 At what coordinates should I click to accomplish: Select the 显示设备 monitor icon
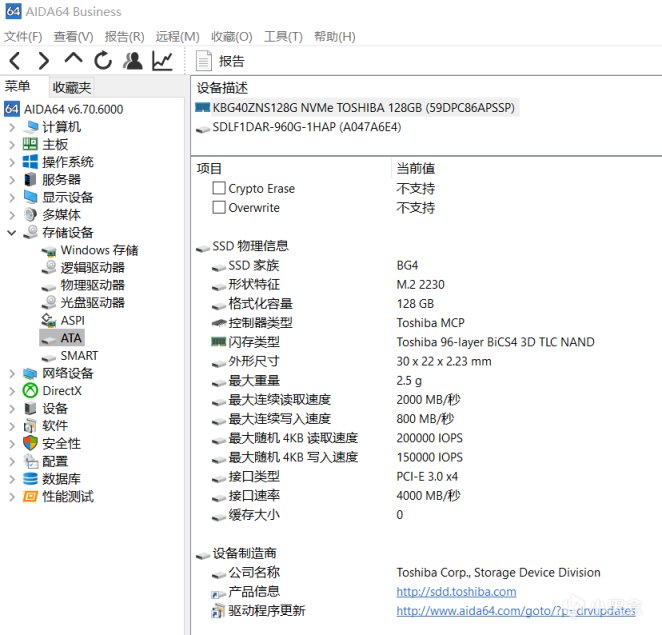[30, 197]
